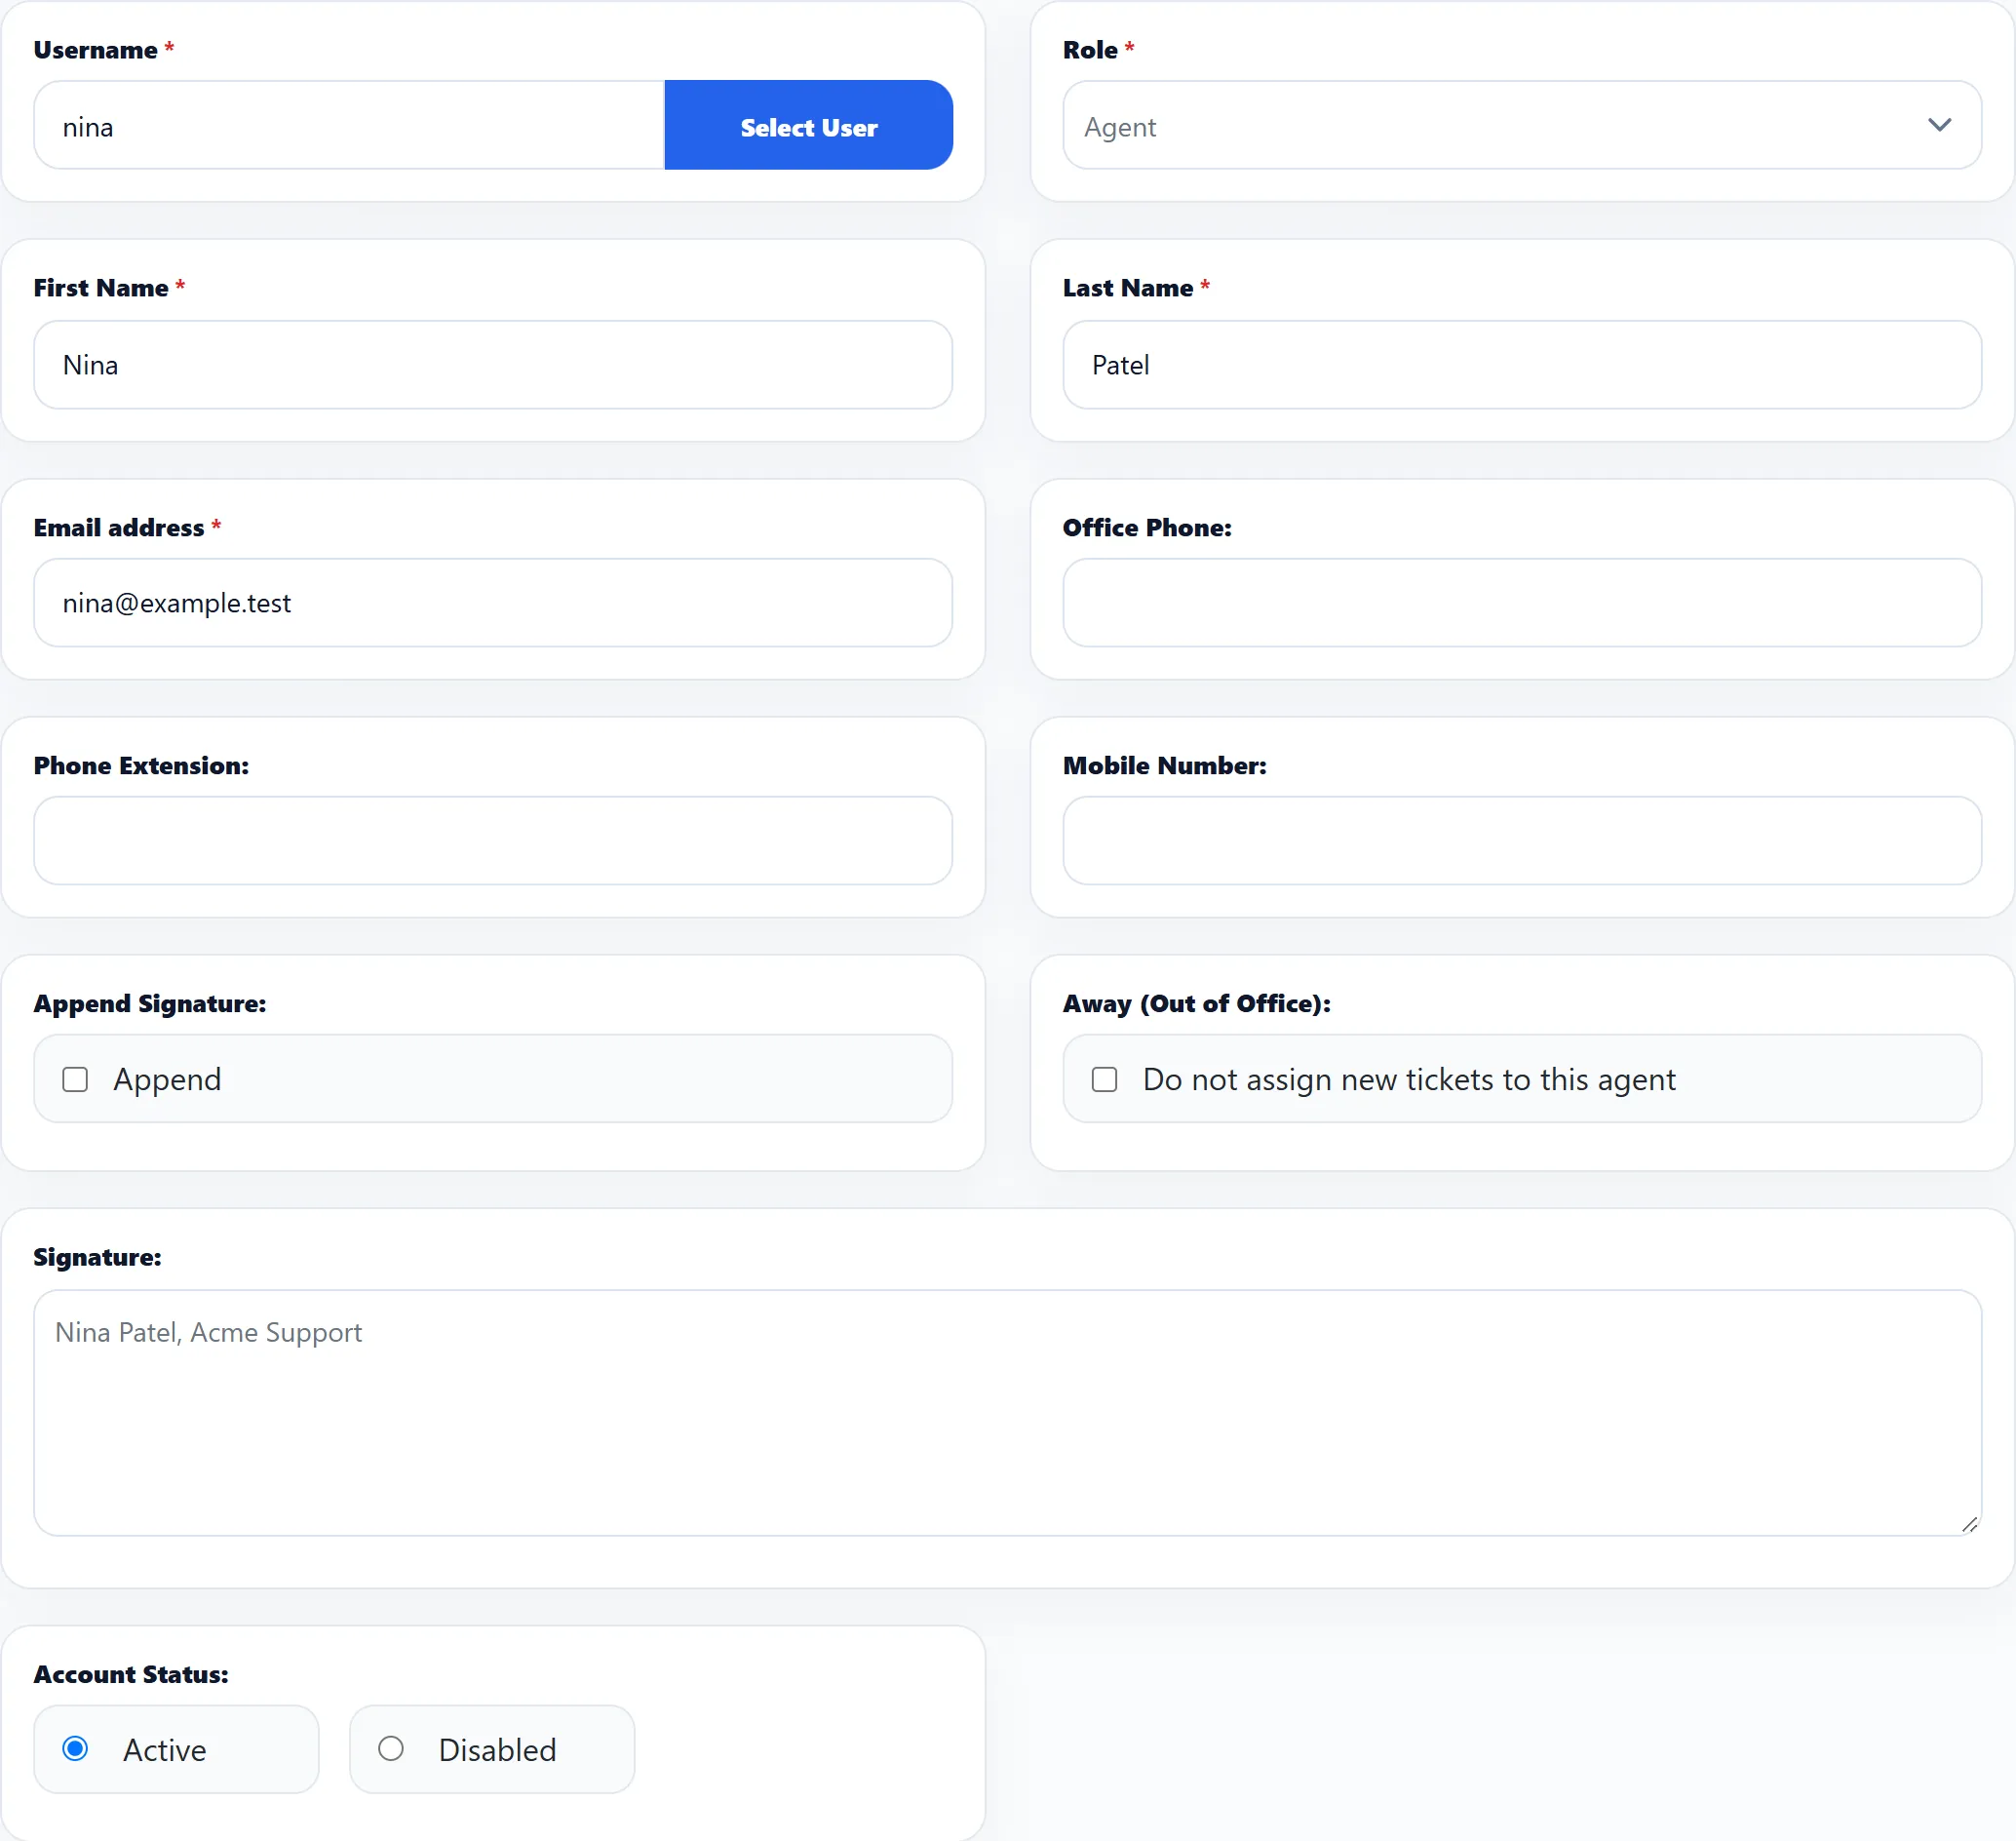Focus the Phone Extension input
The image size is (2016, 1841).
coord(493,841)
